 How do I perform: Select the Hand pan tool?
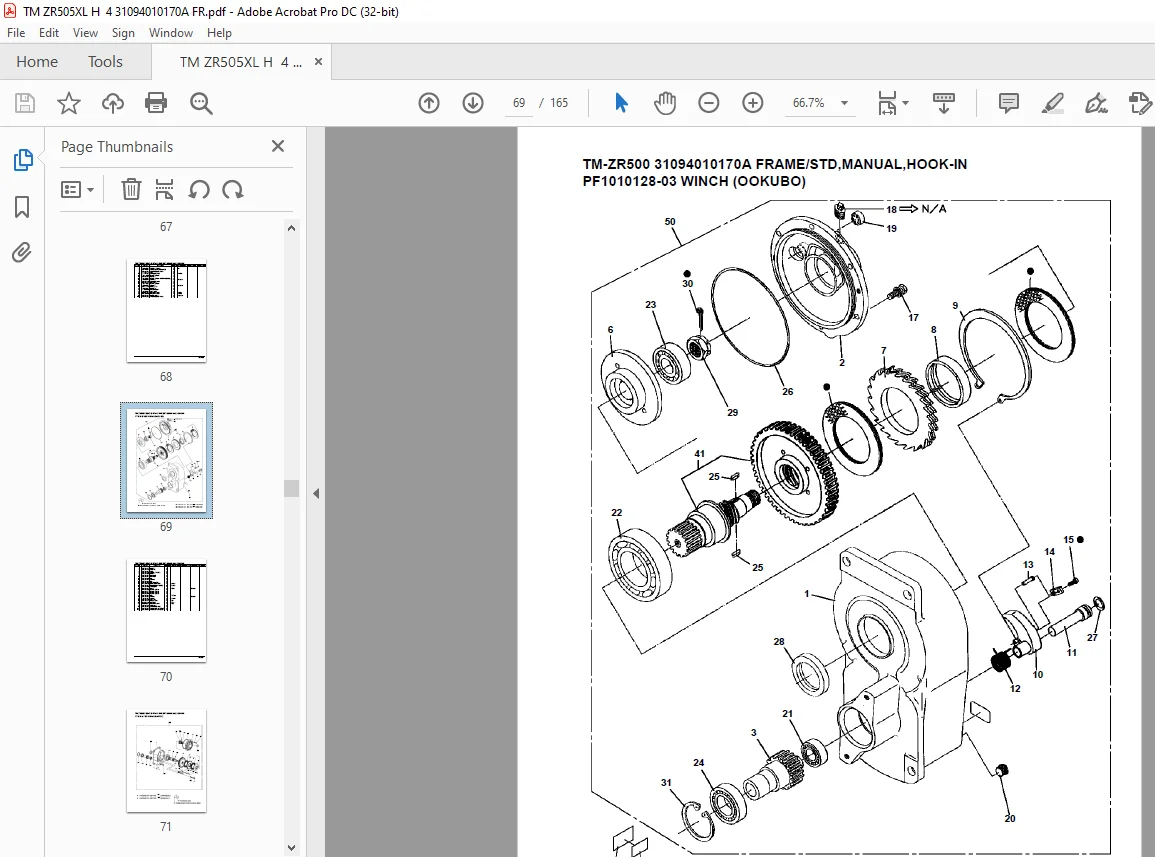[x=664, y=103]
